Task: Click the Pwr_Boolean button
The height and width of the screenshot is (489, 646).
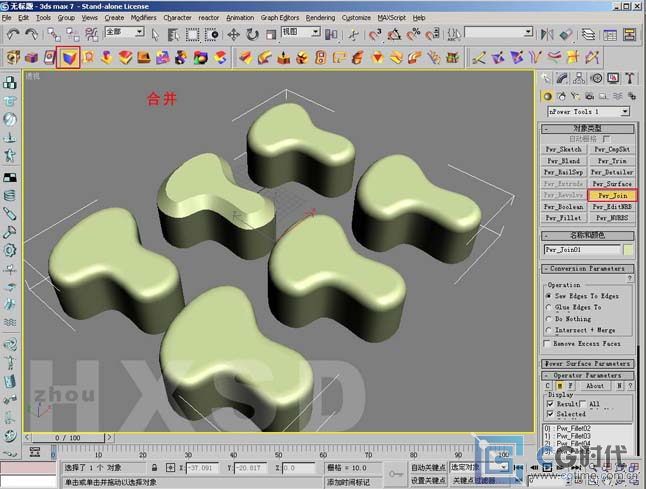Action: pos(564,207)
